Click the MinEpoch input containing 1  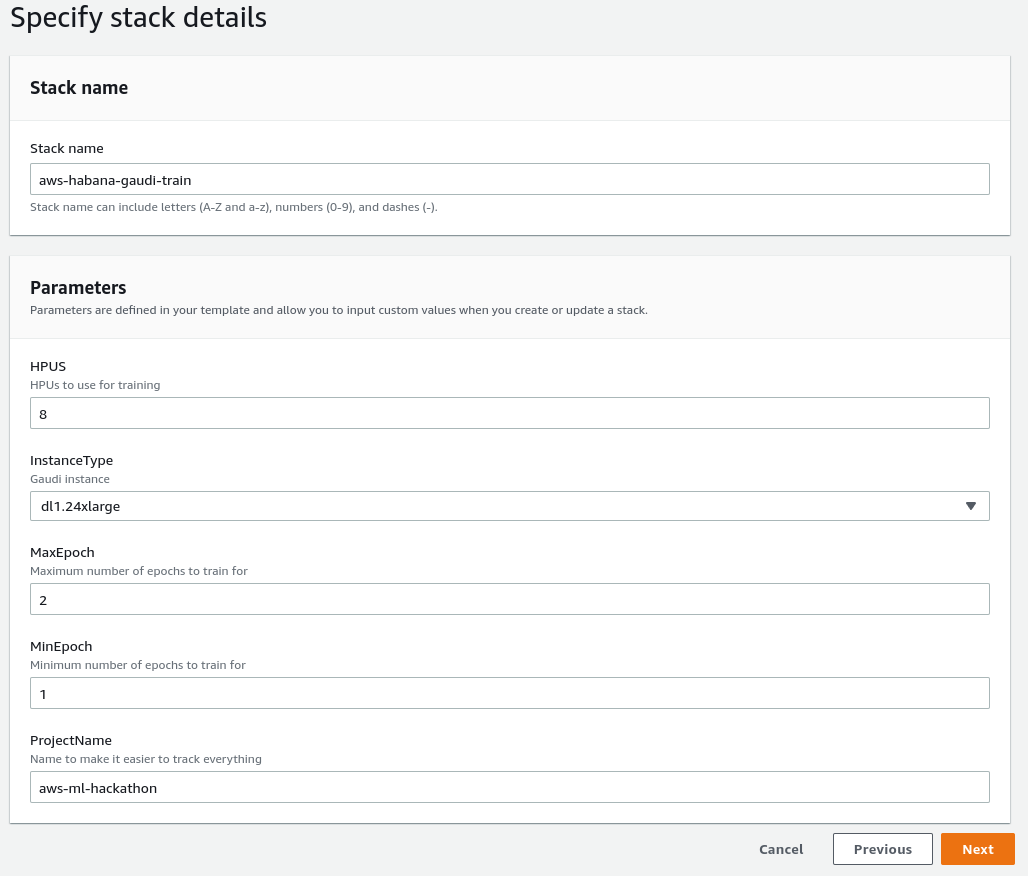click(509, 693)
